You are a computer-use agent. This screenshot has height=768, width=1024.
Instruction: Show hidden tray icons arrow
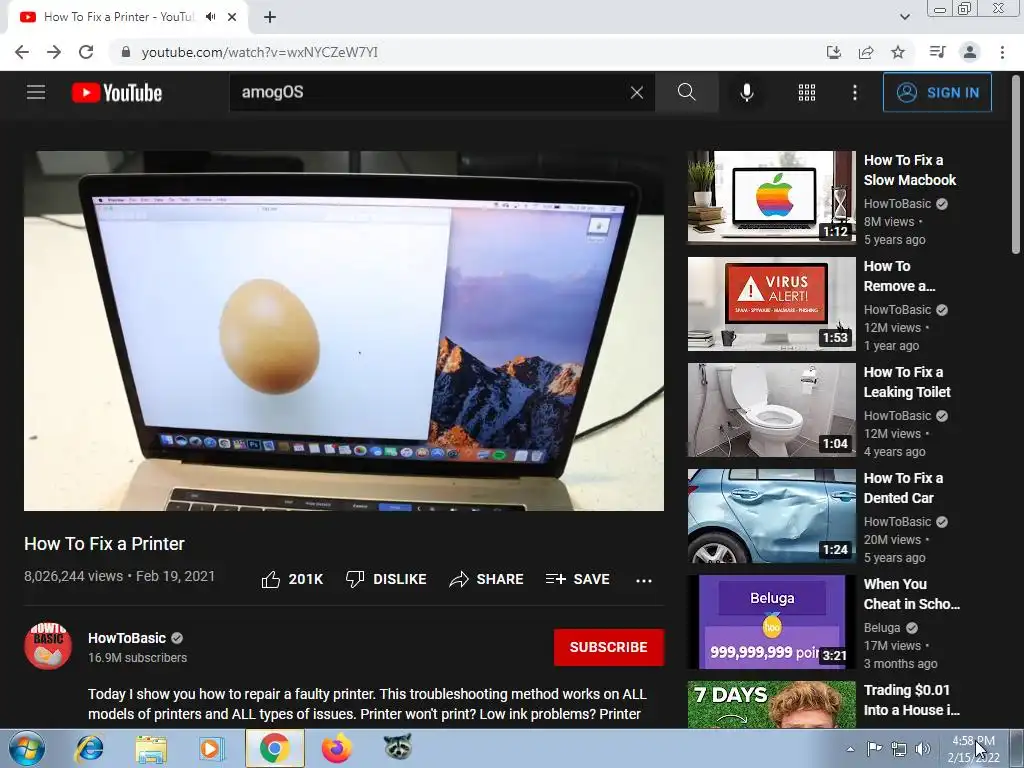point(850,749)
